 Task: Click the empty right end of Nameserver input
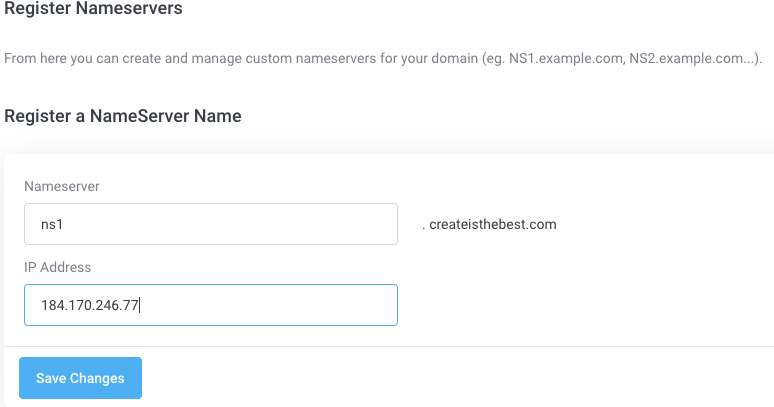pyautogui.click(x=350, y=225)
